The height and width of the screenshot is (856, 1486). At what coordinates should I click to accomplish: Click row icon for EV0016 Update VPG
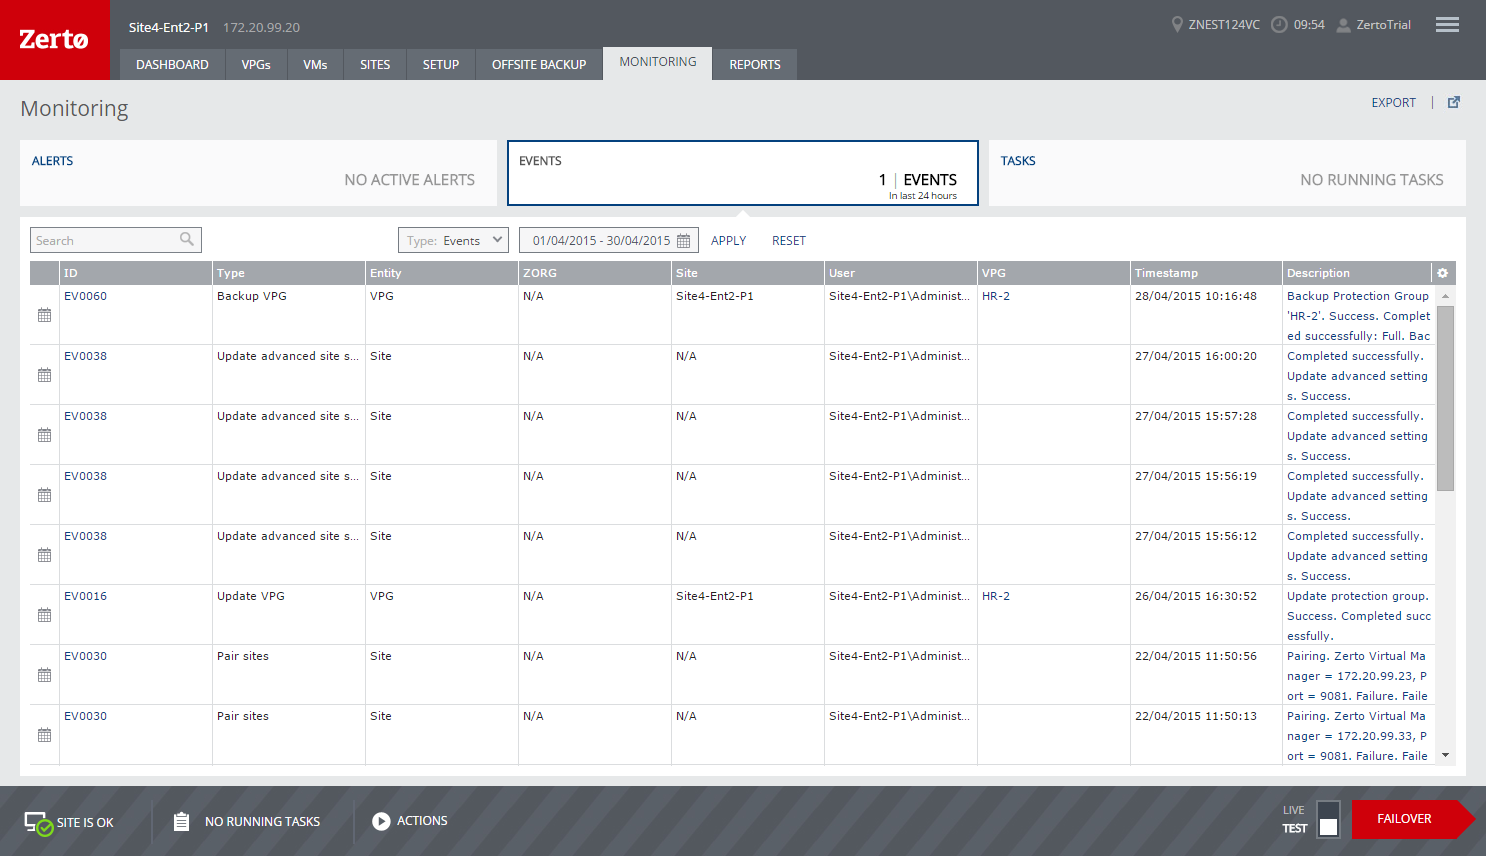(x=44, y=615)
